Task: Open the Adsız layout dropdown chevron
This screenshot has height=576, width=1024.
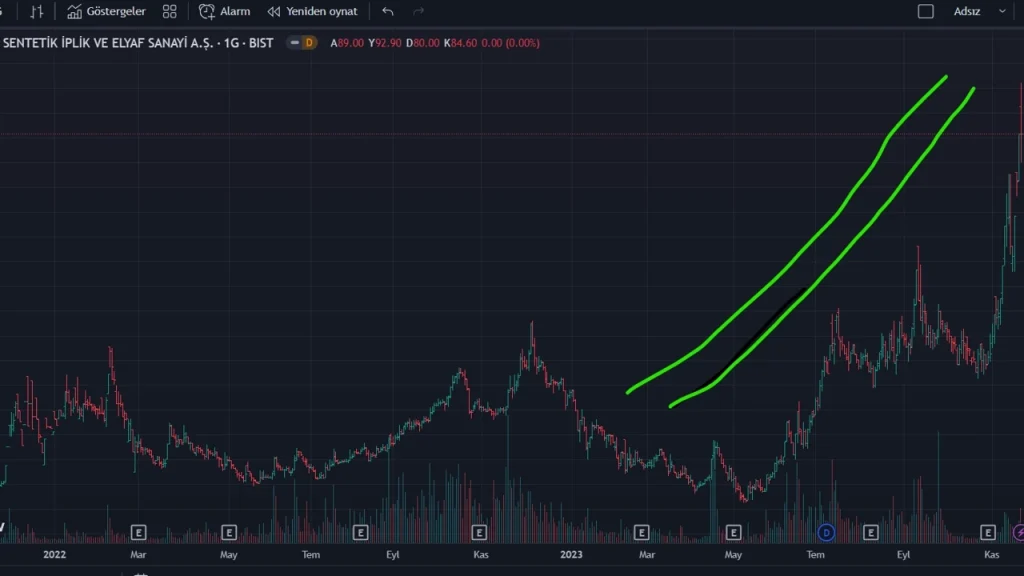Action: [x=1001, y=11]
